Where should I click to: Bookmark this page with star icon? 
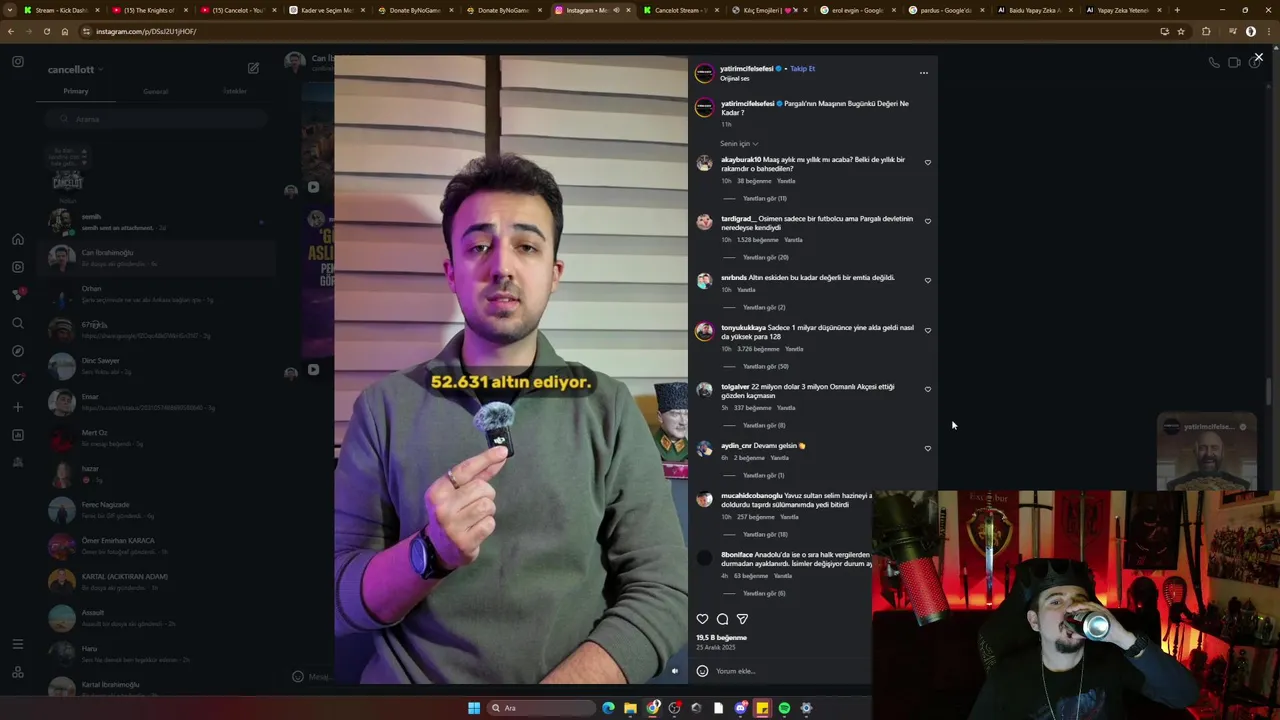[x=1181, y=31]
